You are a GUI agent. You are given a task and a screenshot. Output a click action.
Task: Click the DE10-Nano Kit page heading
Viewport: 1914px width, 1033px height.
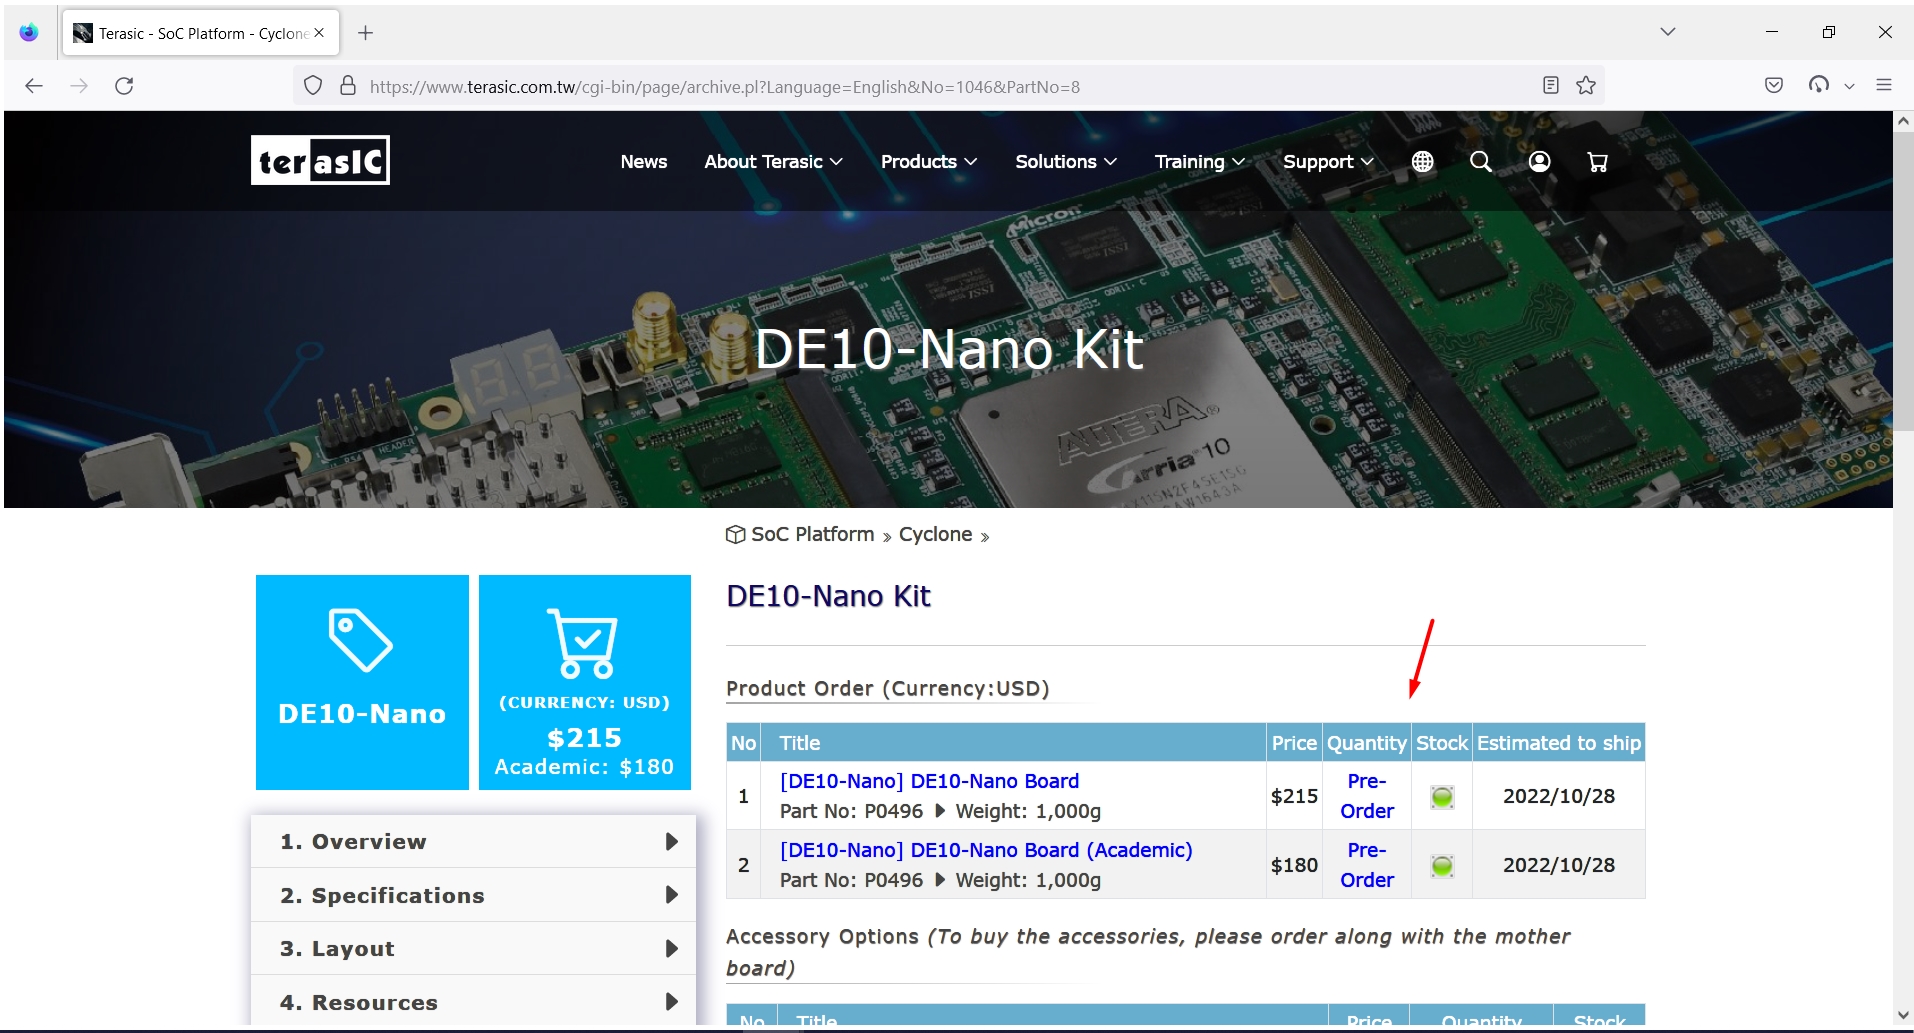point(828,596)
